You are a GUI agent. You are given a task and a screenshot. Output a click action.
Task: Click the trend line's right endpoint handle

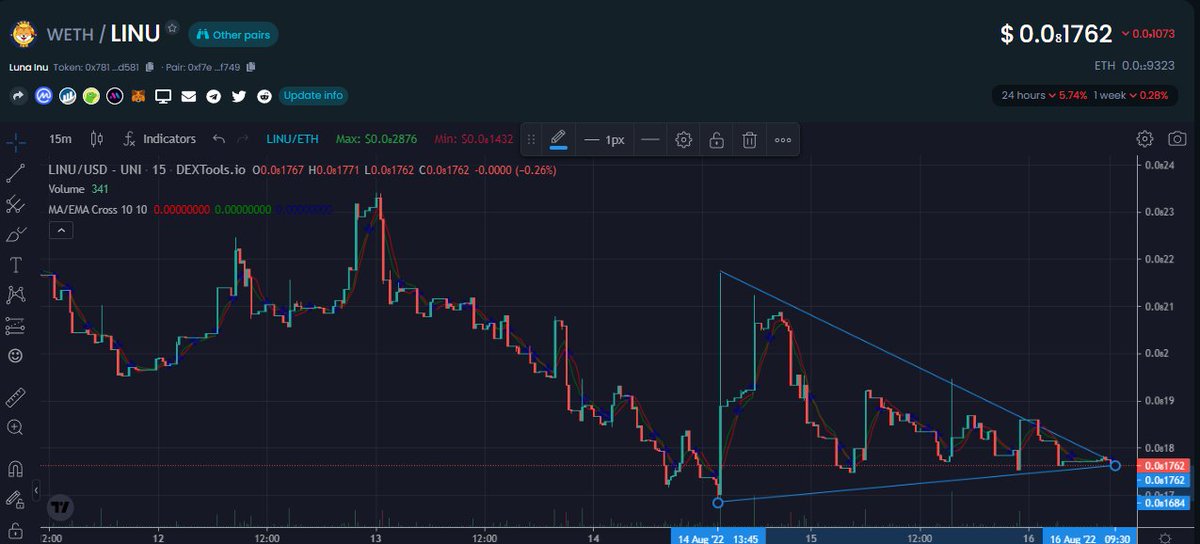click(x=1115, y=465)
